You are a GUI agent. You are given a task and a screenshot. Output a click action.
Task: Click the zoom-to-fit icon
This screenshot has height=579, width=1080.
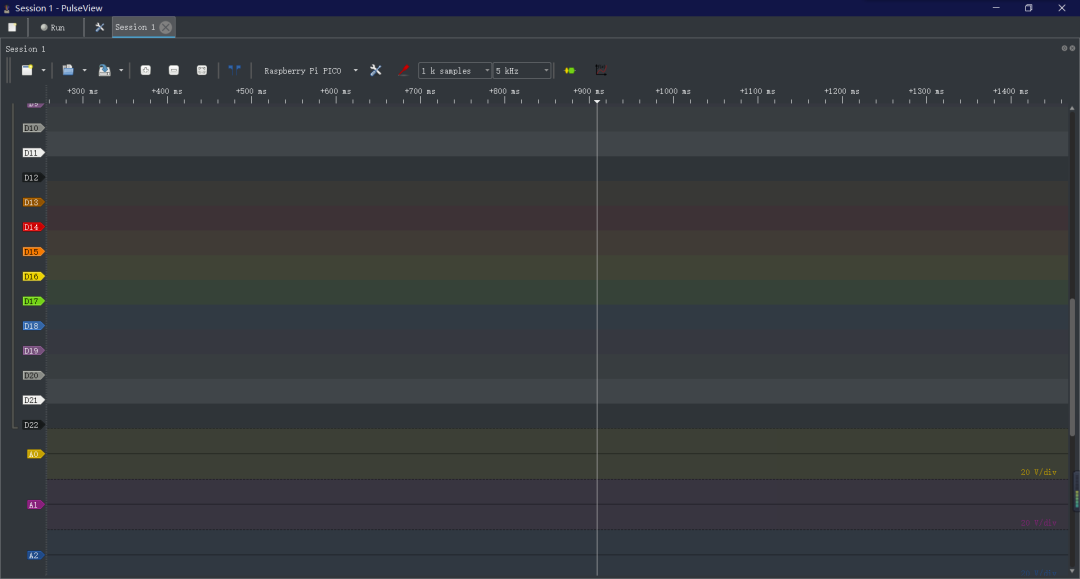202,70
